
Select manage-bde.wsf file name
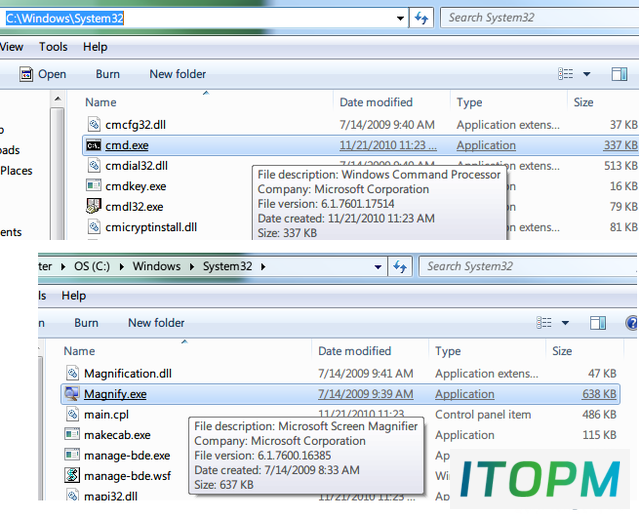tap(127, 476)
